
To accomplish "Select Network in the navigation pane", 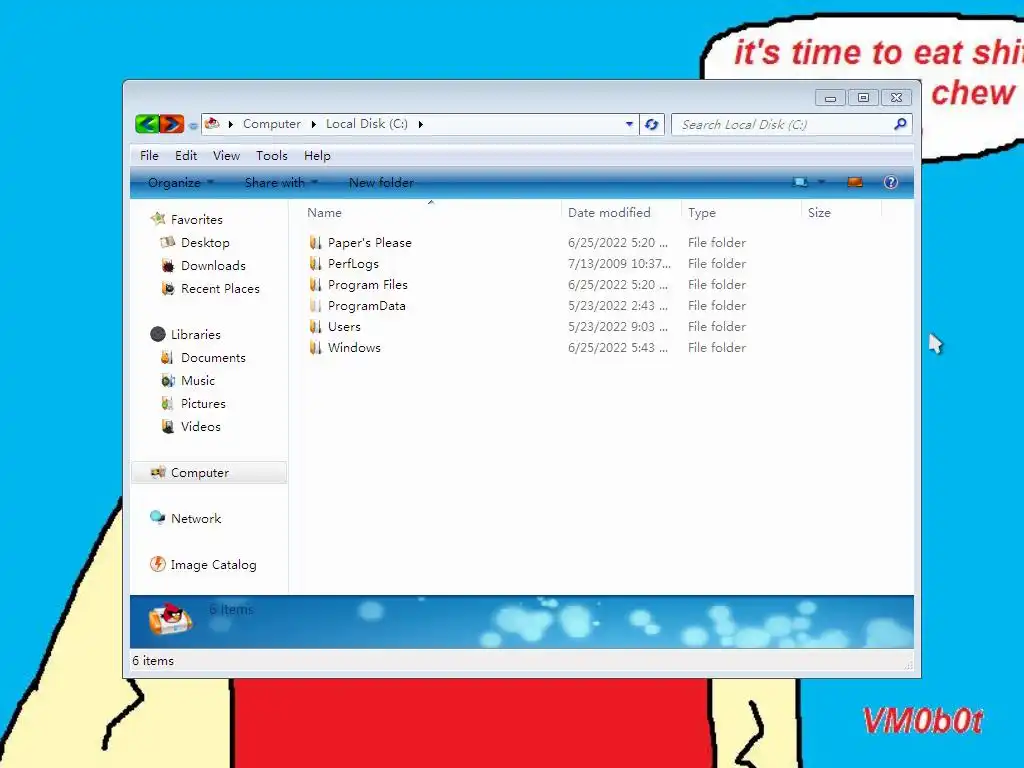I will (x=196, y=519).
